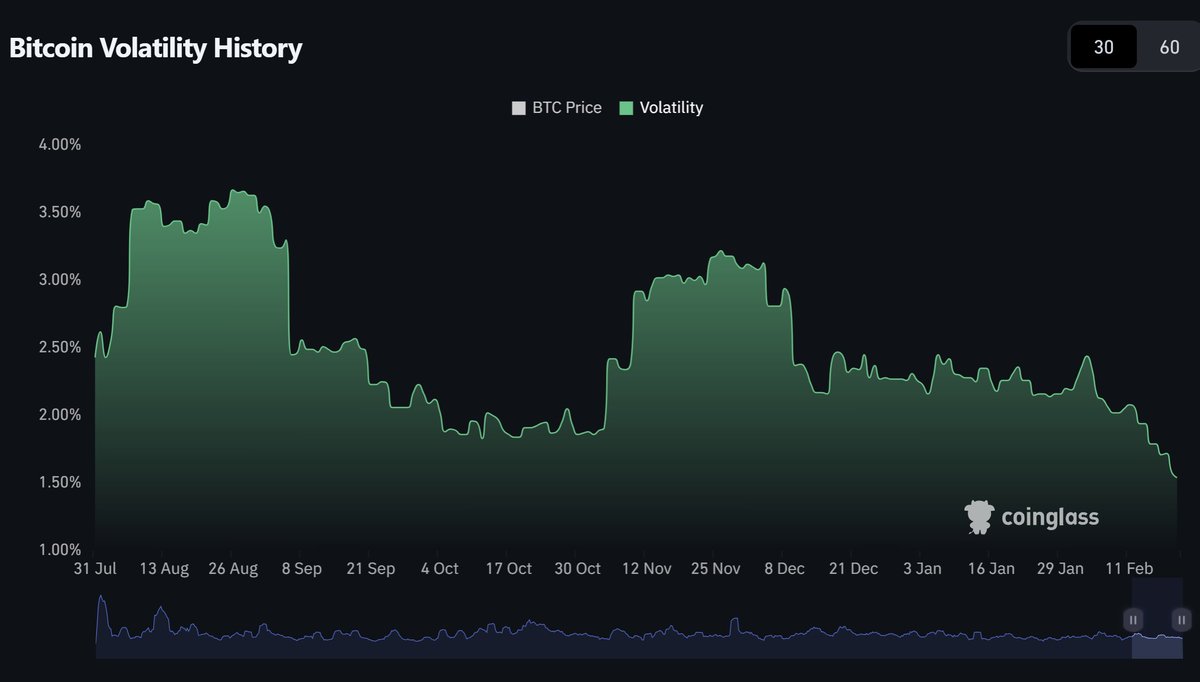Click the Coinglass bear logo icon
The image size is (1200, 682).
pos(978,517)
